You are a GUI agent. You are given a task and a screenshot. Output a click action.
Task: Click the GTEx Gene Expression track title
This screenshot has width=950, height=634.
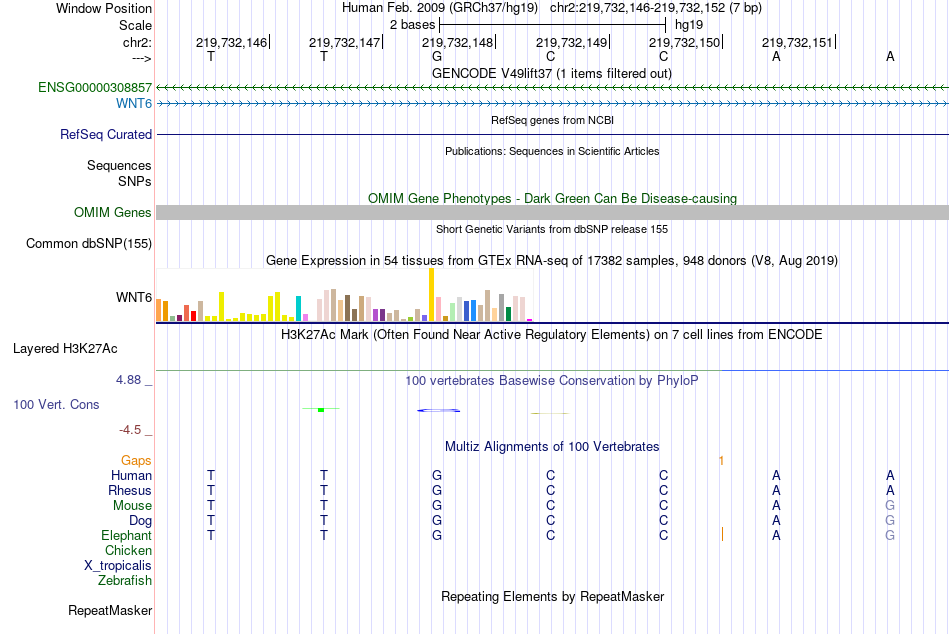552,261
